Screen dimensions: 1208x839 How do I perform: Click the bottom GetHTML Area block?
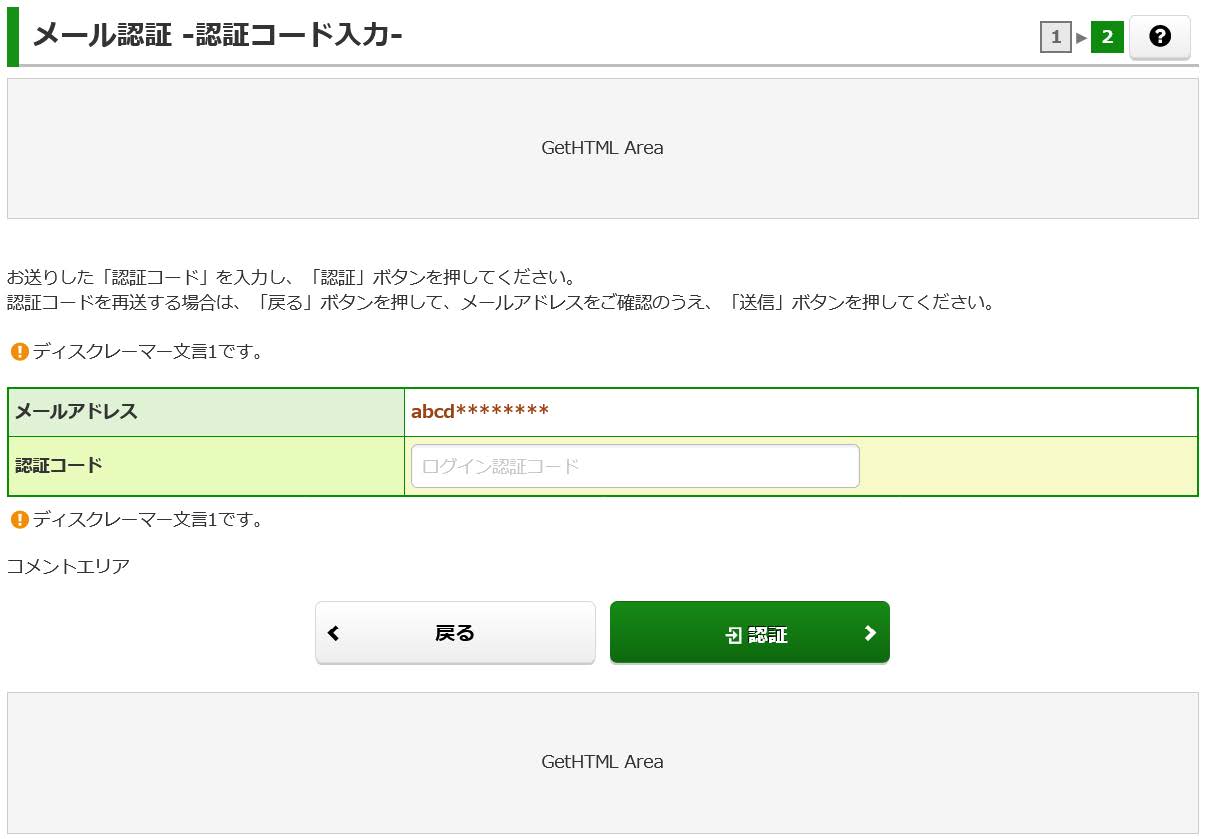click(x=603, y=762)
